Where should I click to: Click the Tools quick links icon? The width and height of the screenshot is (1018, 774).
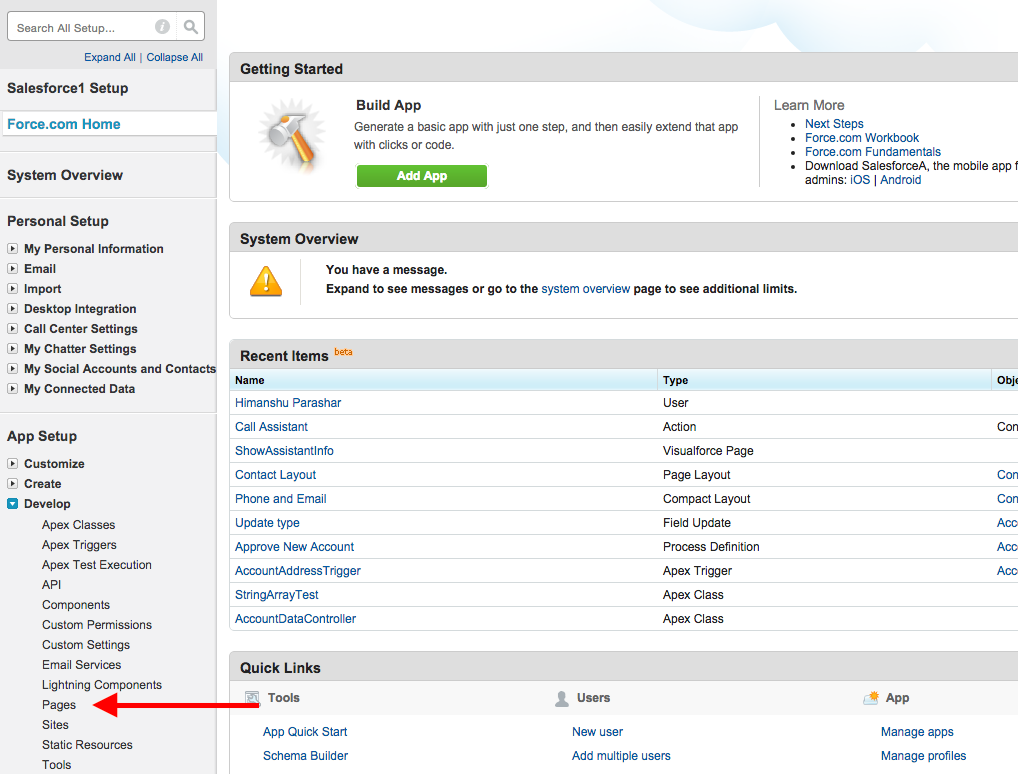(252, 698)
